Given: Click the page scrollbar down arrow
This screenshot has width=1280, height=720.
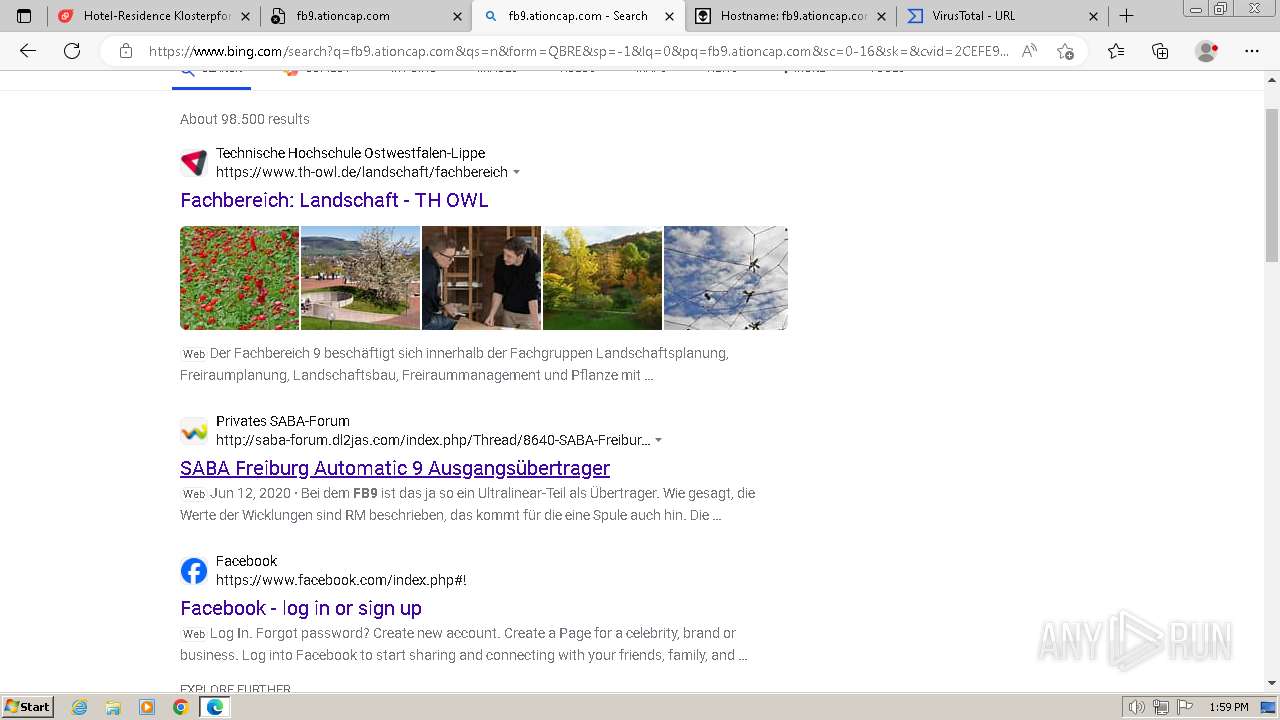Looking at the screenshot, I should coord(1272,683).
